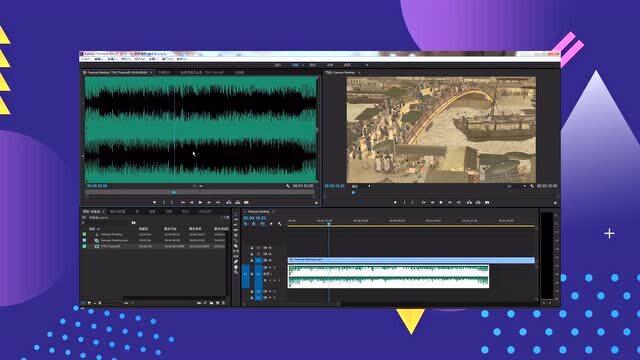Select the Zoom tool in Tools panel
640x360 pixels.
pos(236,273)
